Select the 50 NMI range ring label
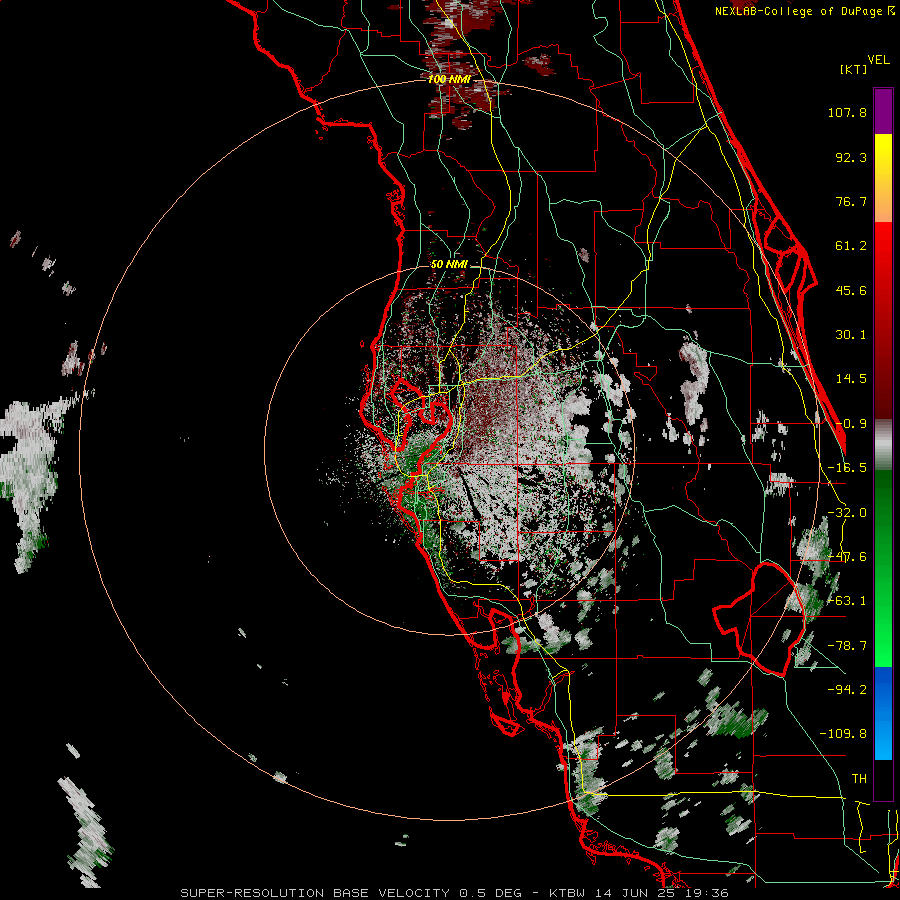 (449, 265)
